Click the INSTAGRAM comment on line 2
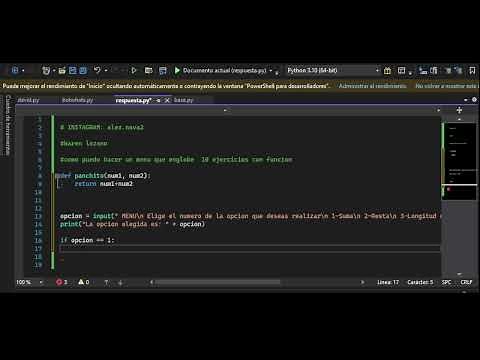Image resolution: width=480 pixels, height=360 pixels. pos(102,127)
